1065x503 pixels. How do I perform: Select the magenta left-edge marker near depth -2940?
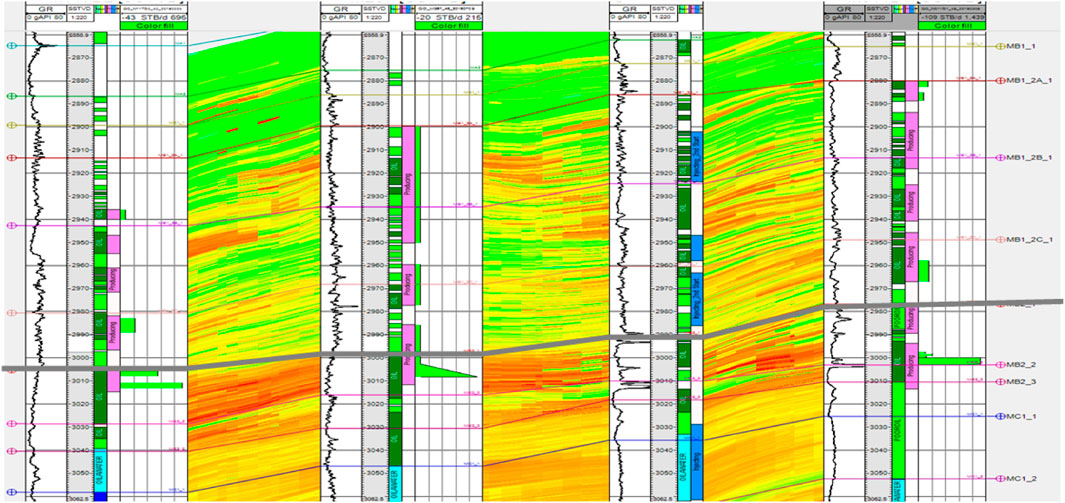point(11,225)
